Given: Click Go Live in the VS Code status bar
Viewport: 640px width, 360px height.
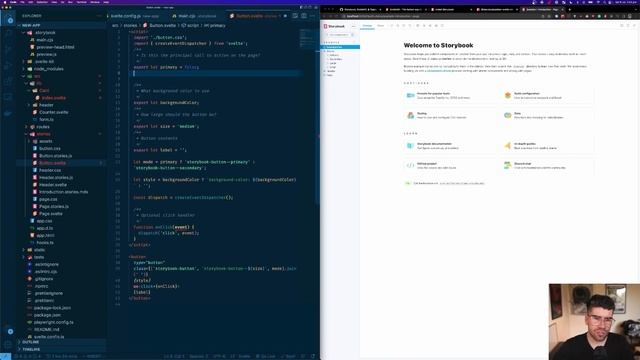Looking at the screenshot, I should tap(265, 356).
